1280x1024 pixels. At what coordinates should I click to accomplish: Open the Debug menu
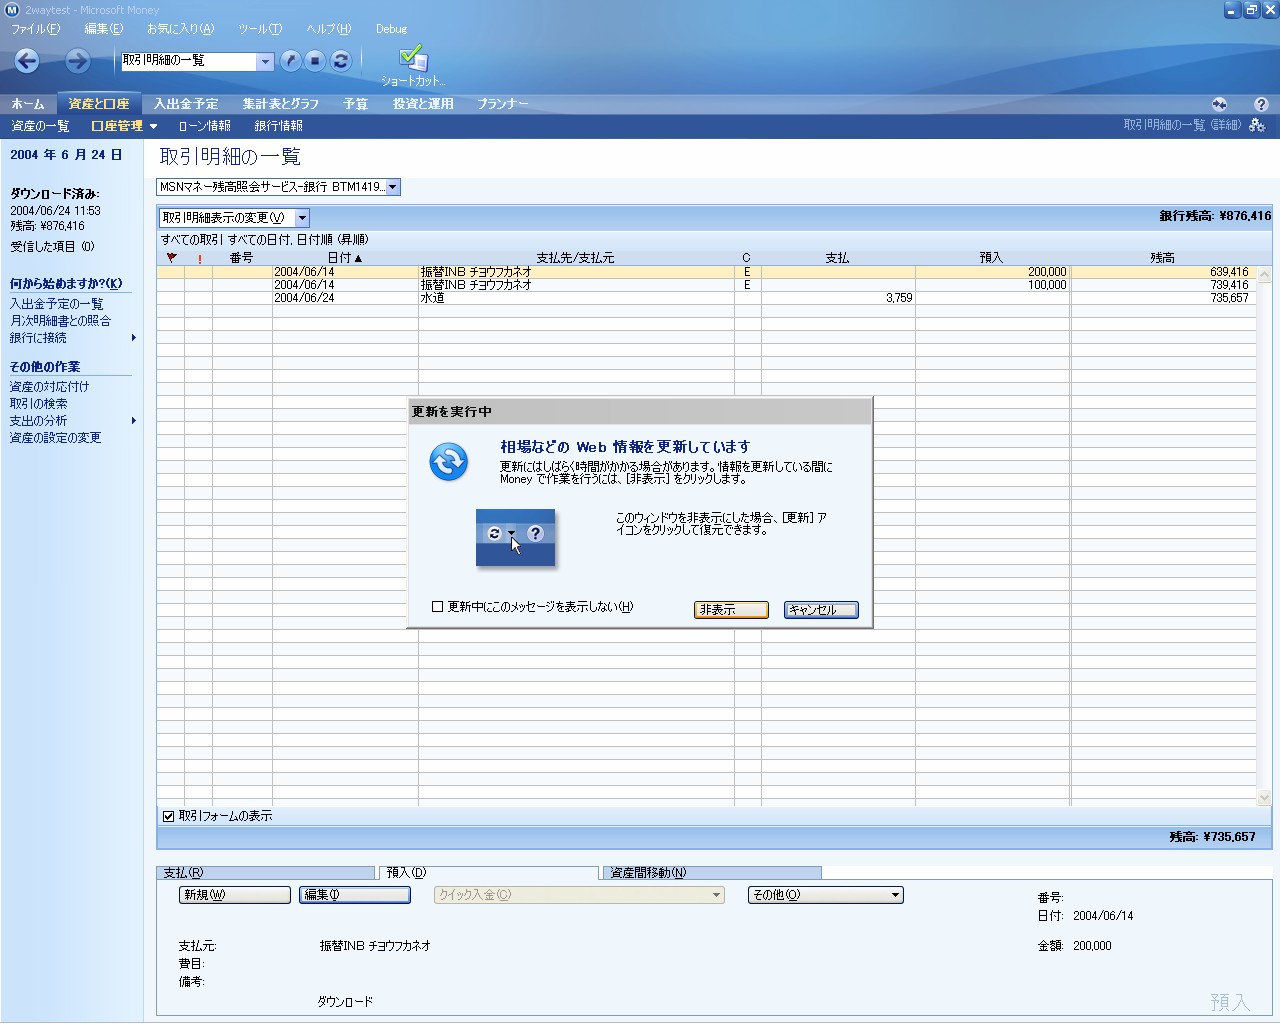pos(391,29)
